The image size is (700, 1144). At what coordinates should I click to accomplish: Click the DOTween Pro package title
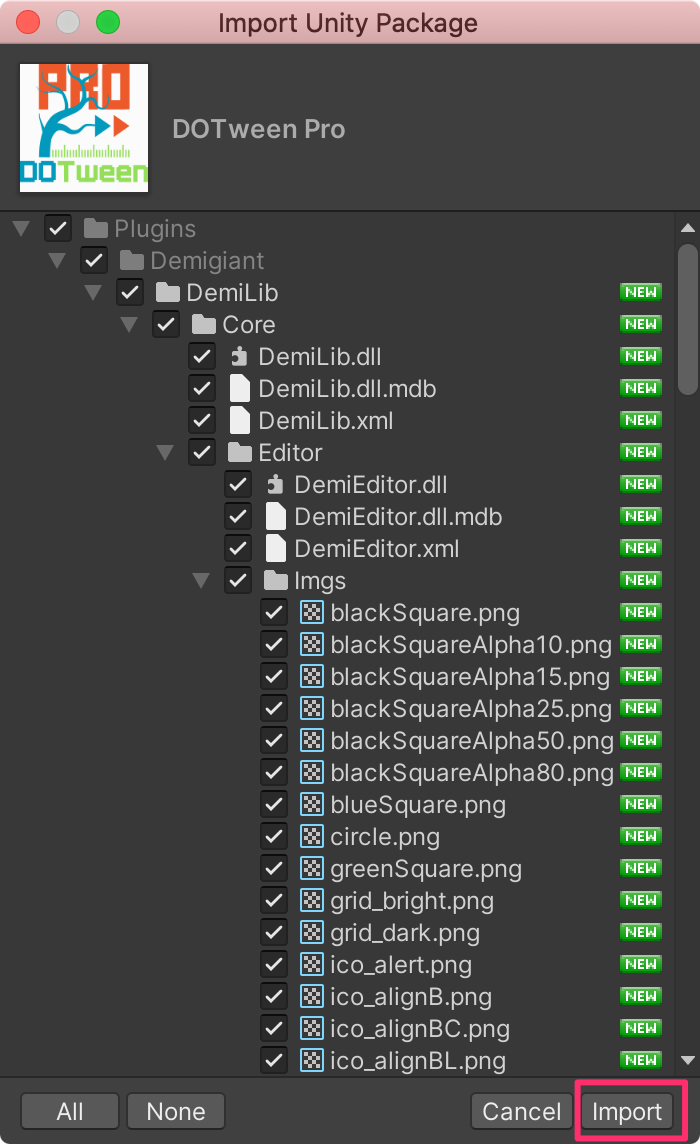pyautogui.click(x=258, y=129)
